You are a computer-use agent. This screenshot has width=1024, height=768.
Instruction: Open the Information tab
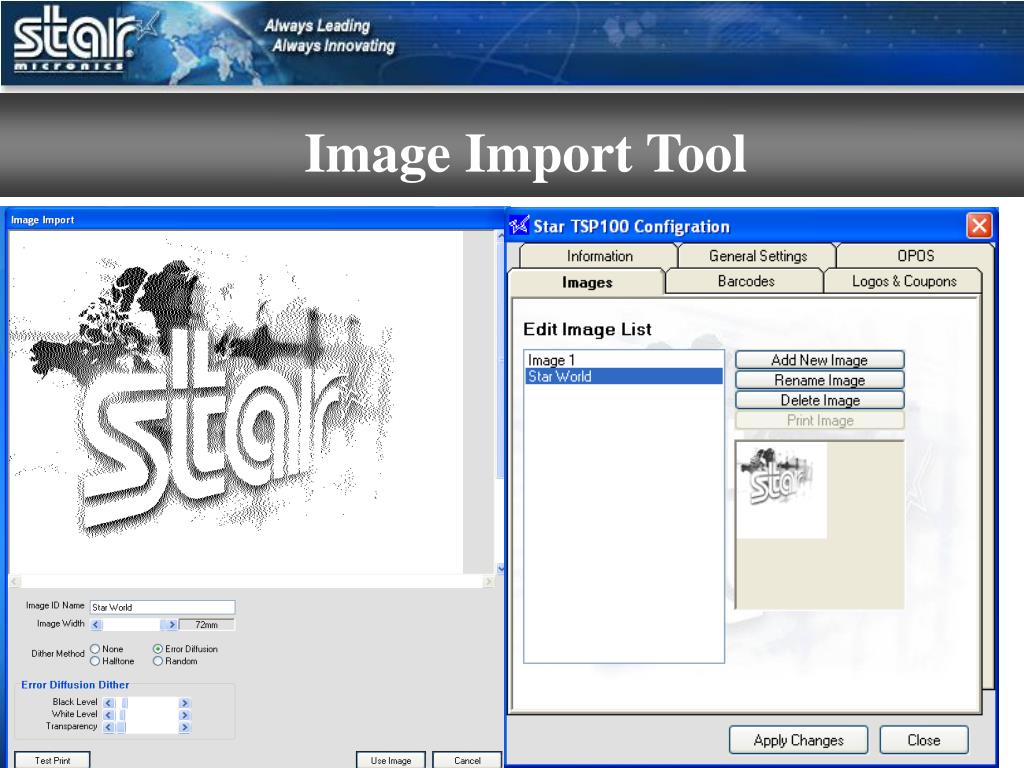tap(599, 256)
